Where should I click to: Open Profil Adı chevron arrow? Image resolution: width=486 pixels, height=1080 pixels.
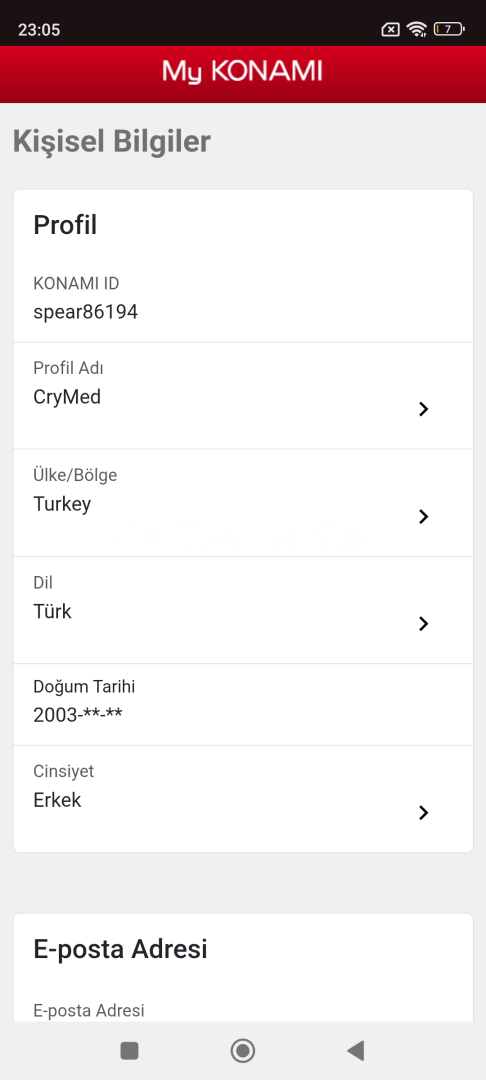click(x=423, y=409)
